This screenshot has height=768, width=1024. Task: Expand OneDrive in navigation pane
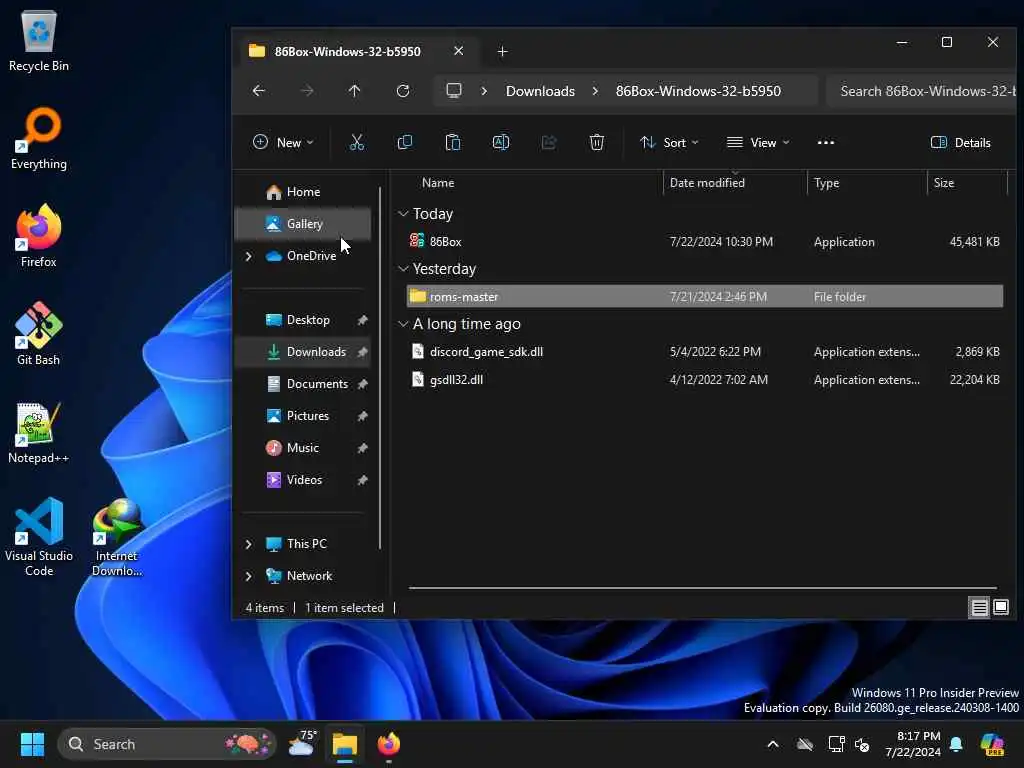point(249,256)
